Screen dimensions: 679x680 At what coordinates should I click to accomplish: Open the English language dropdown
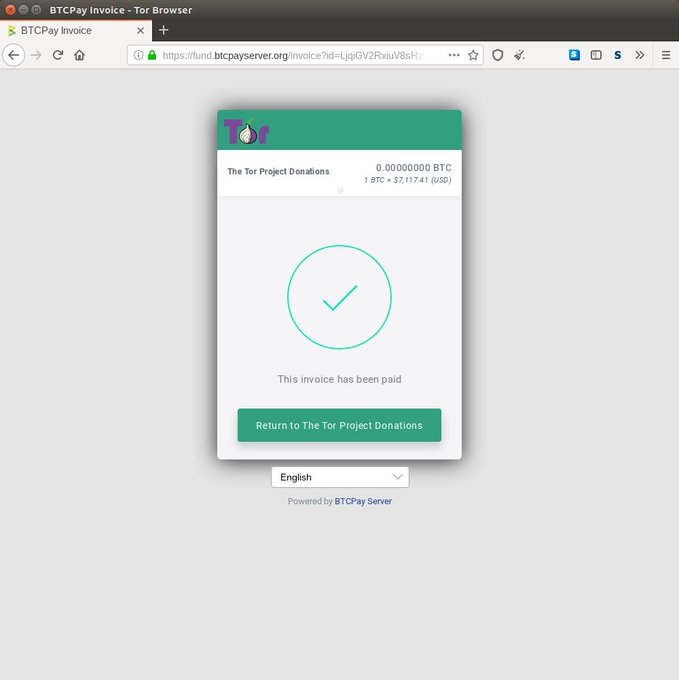[340, 477]
